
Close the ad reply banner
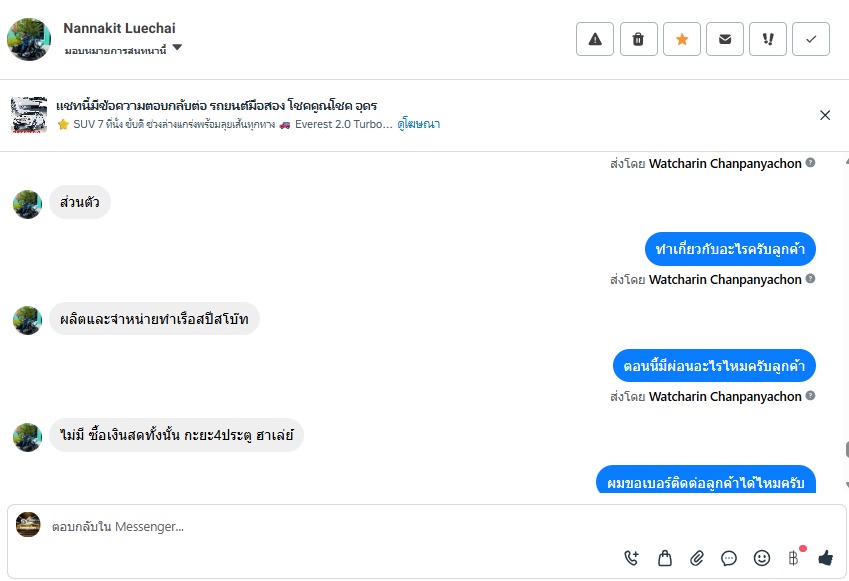click(825, 115)
